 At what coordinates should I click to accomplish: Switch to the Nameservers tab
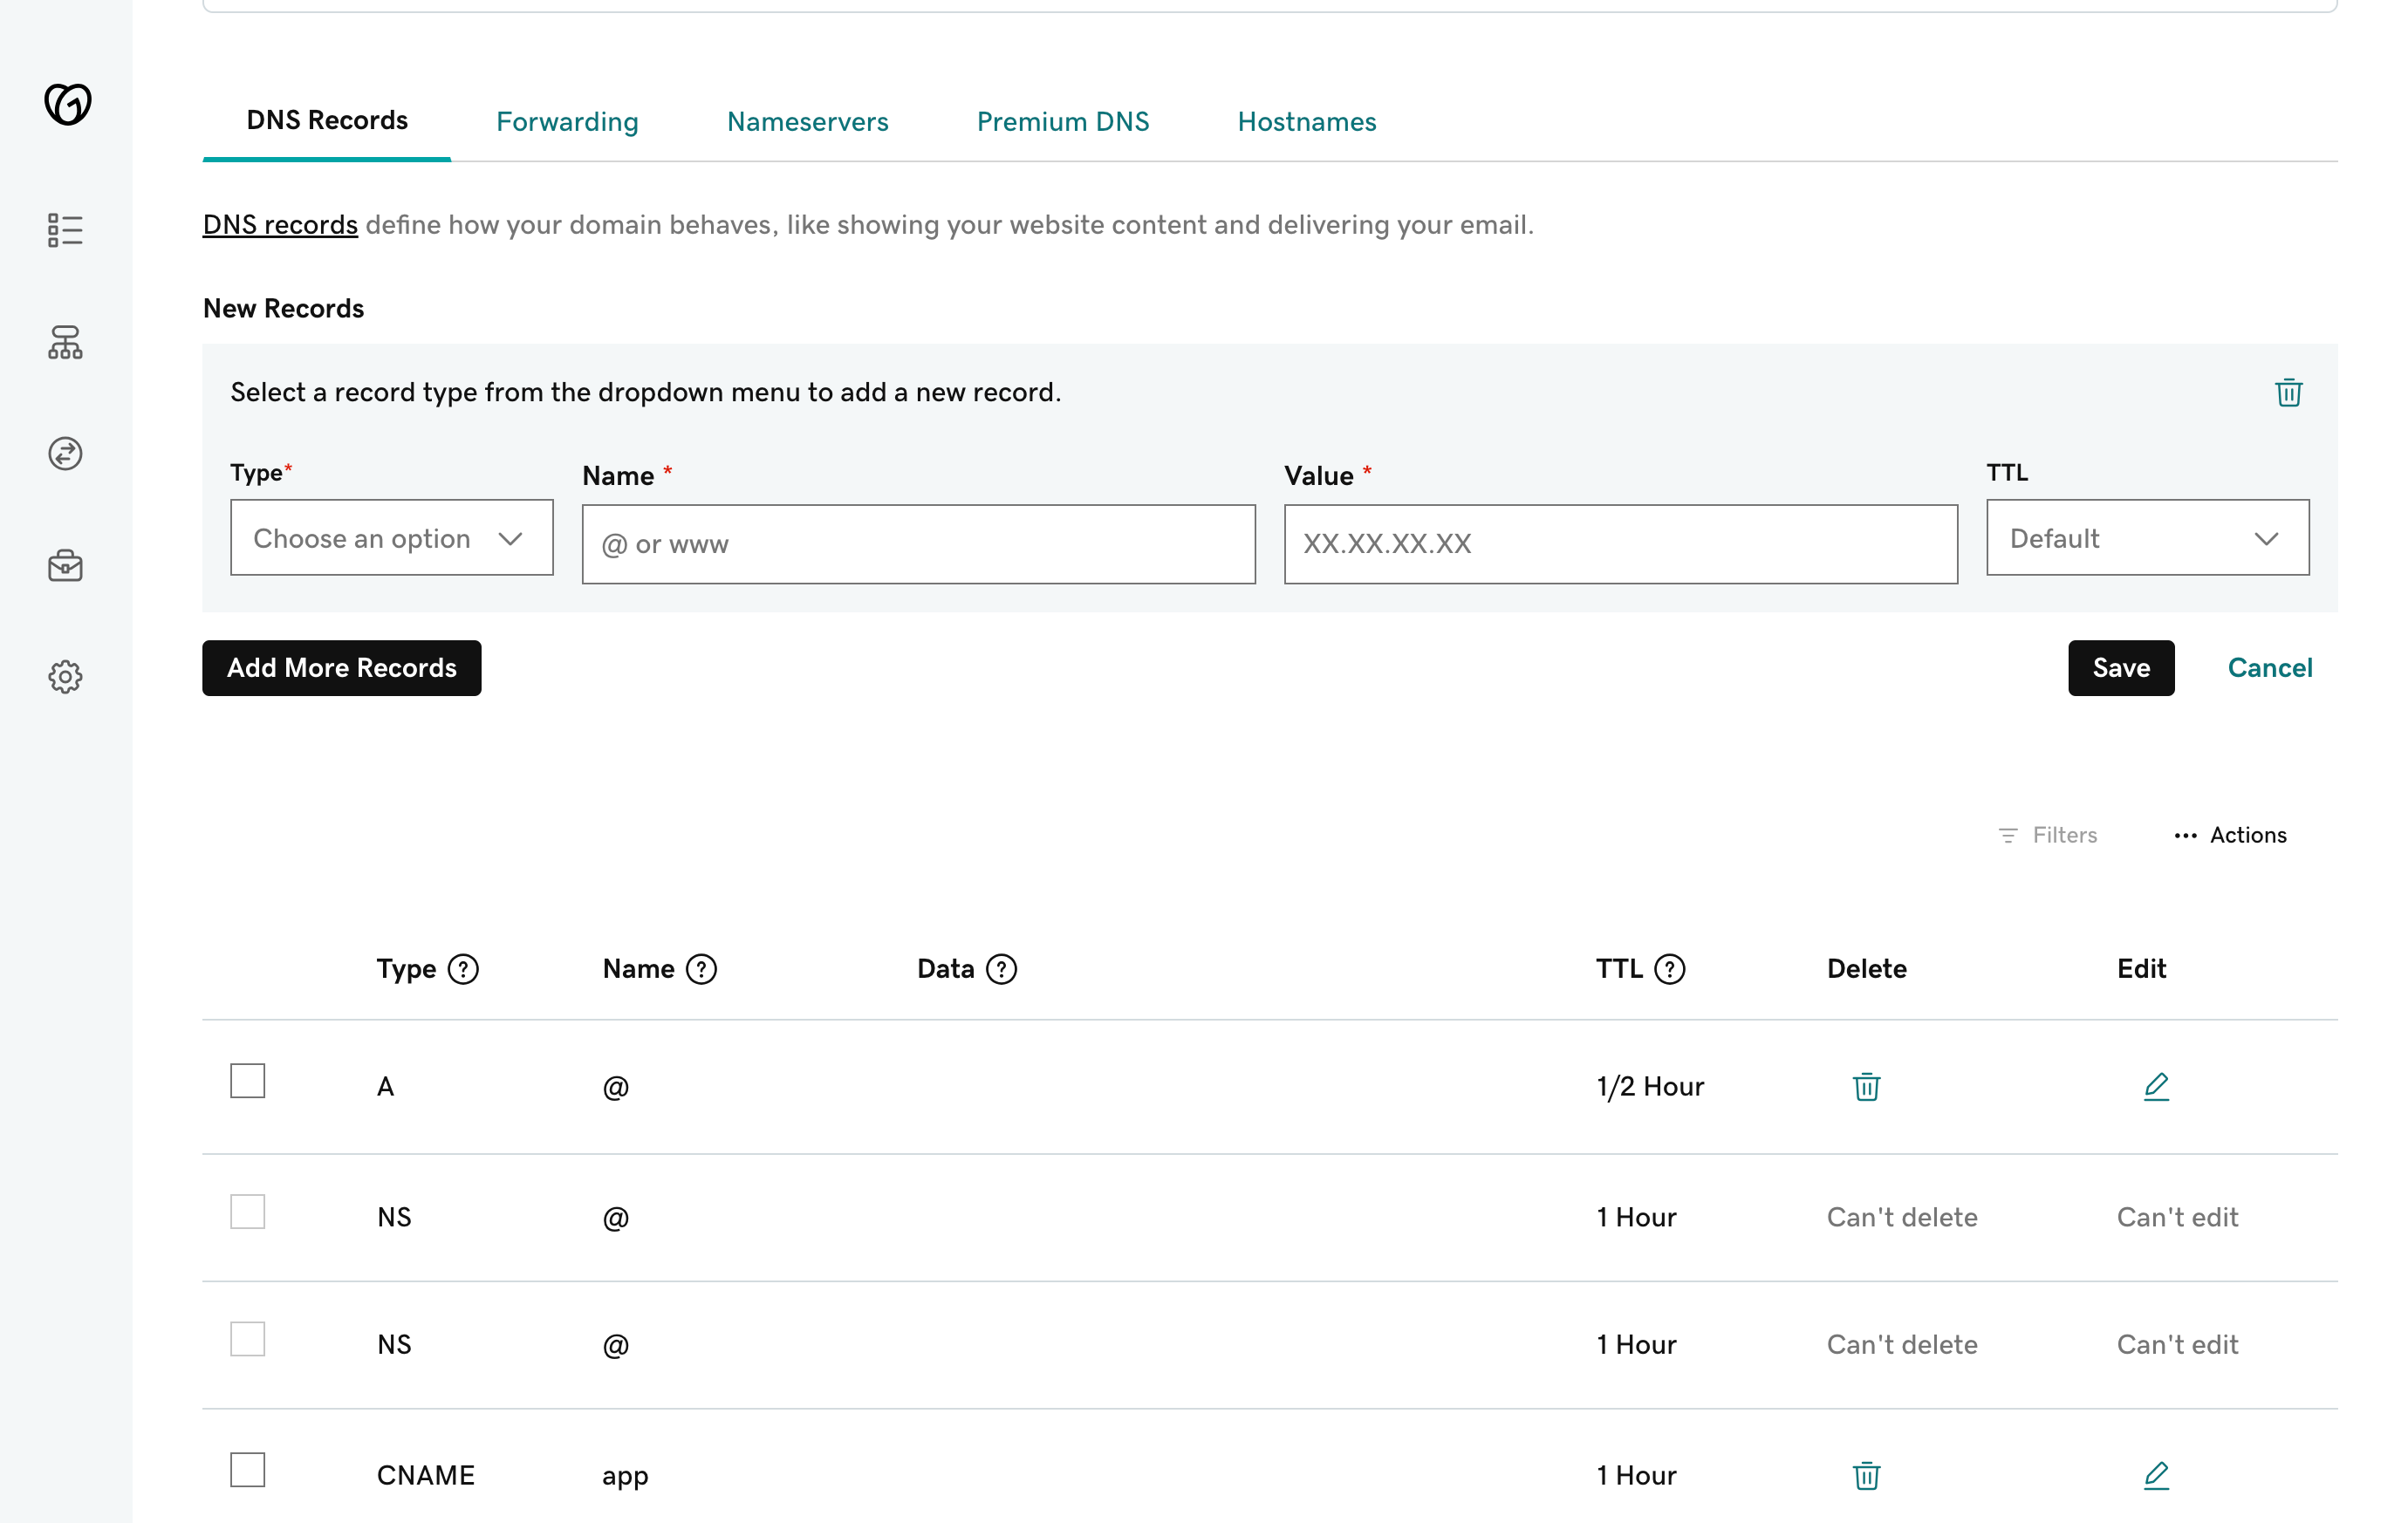[x=807, y=122]
